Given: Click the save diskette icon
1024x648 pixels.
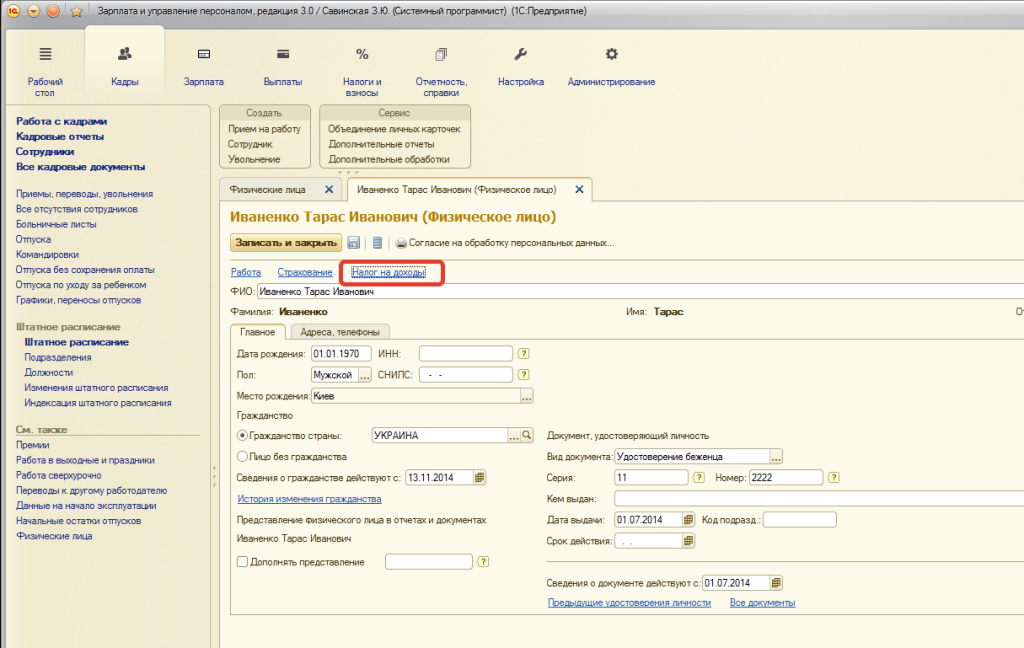Looking at the screenshot, I should tap(353, 243).
